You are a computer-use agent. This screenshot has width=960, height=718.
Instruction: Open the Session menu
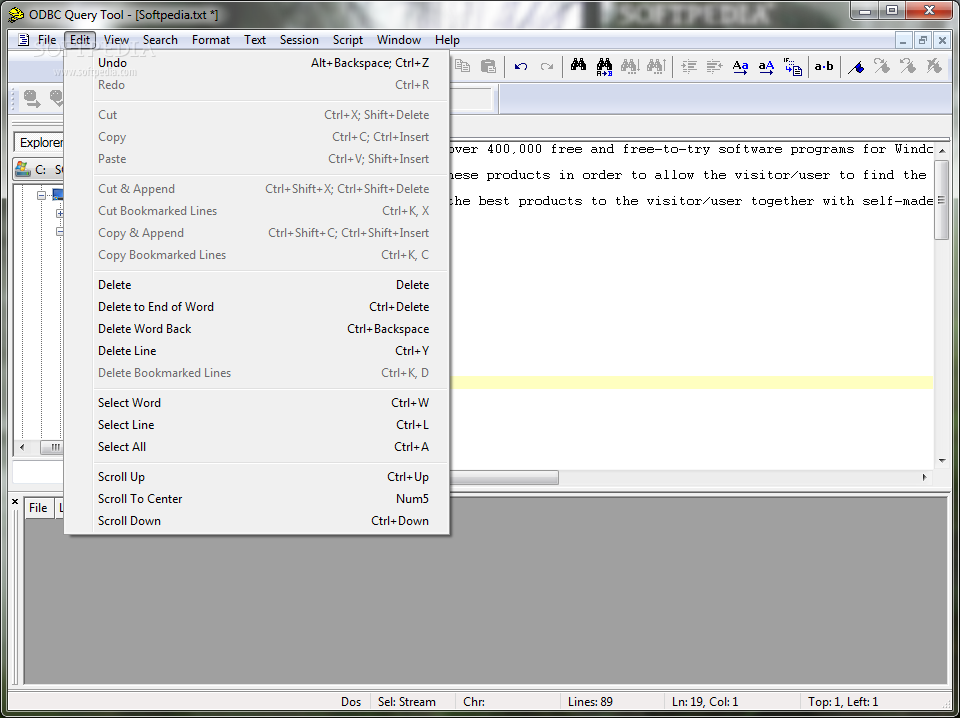[x=299, y=40]
